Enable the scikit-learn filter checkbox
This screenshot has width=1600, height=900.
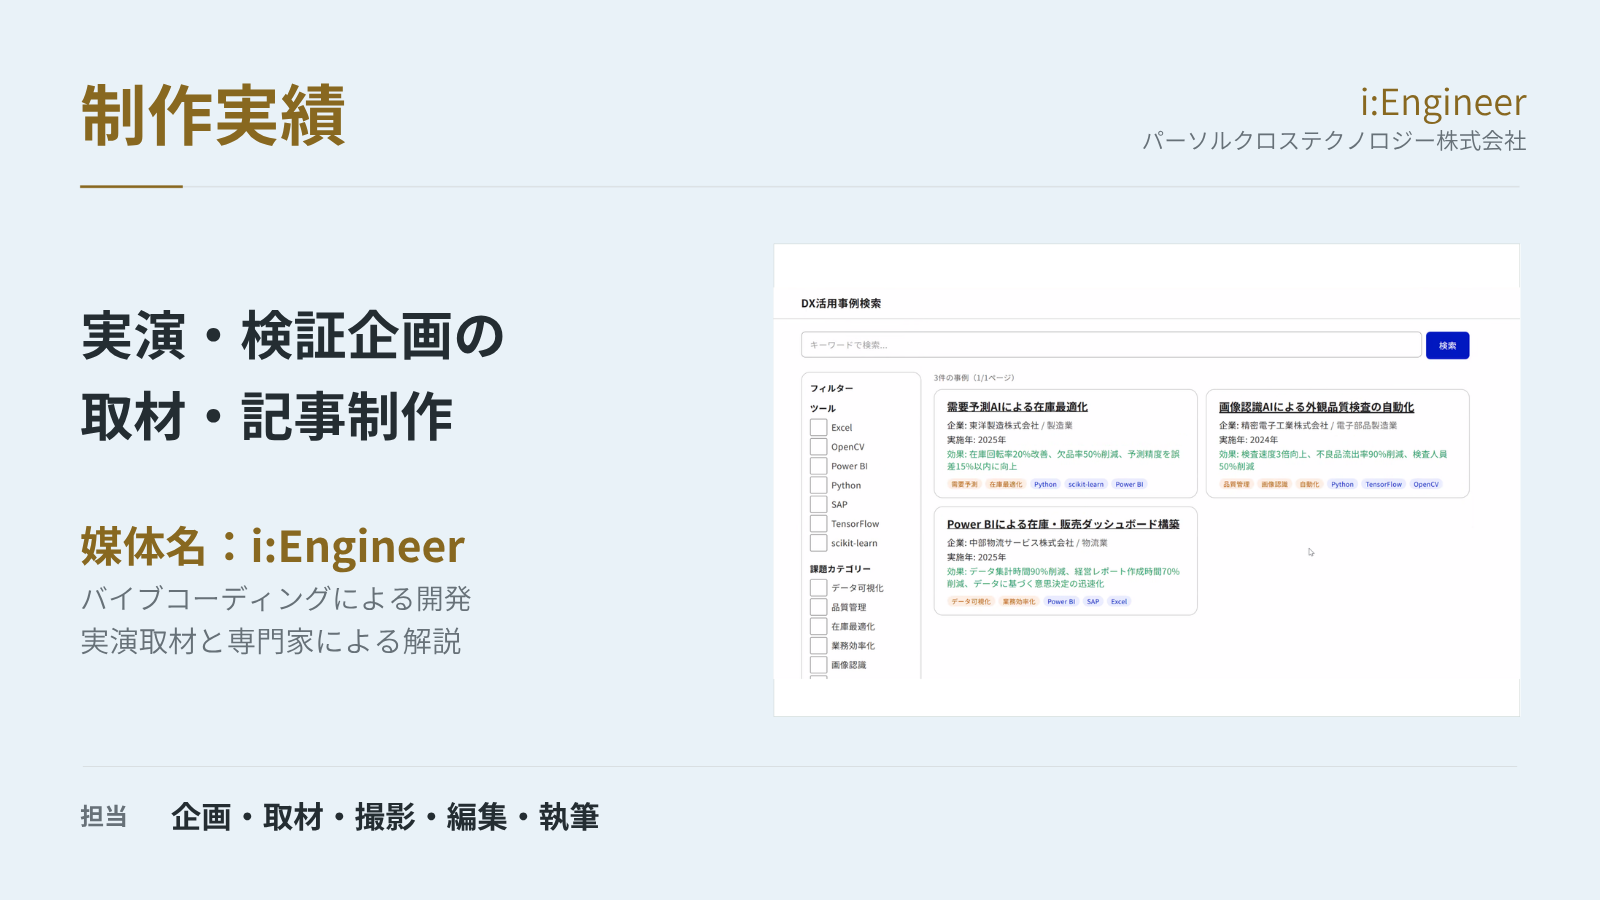pyautogui.click(x=818, y=543)
